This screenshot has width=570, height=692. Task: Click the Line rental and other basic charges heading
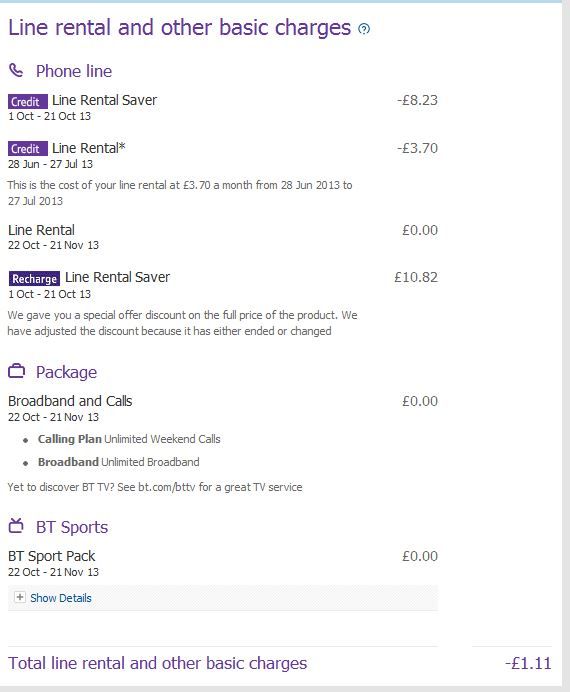click(180, 27)
